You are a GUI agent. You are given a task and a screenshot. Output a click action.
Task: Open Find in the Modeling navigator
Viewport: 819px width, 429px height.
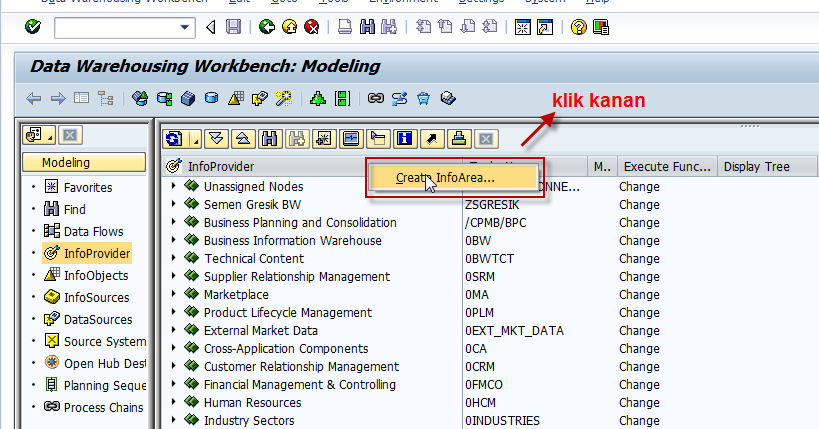(75, 209)
